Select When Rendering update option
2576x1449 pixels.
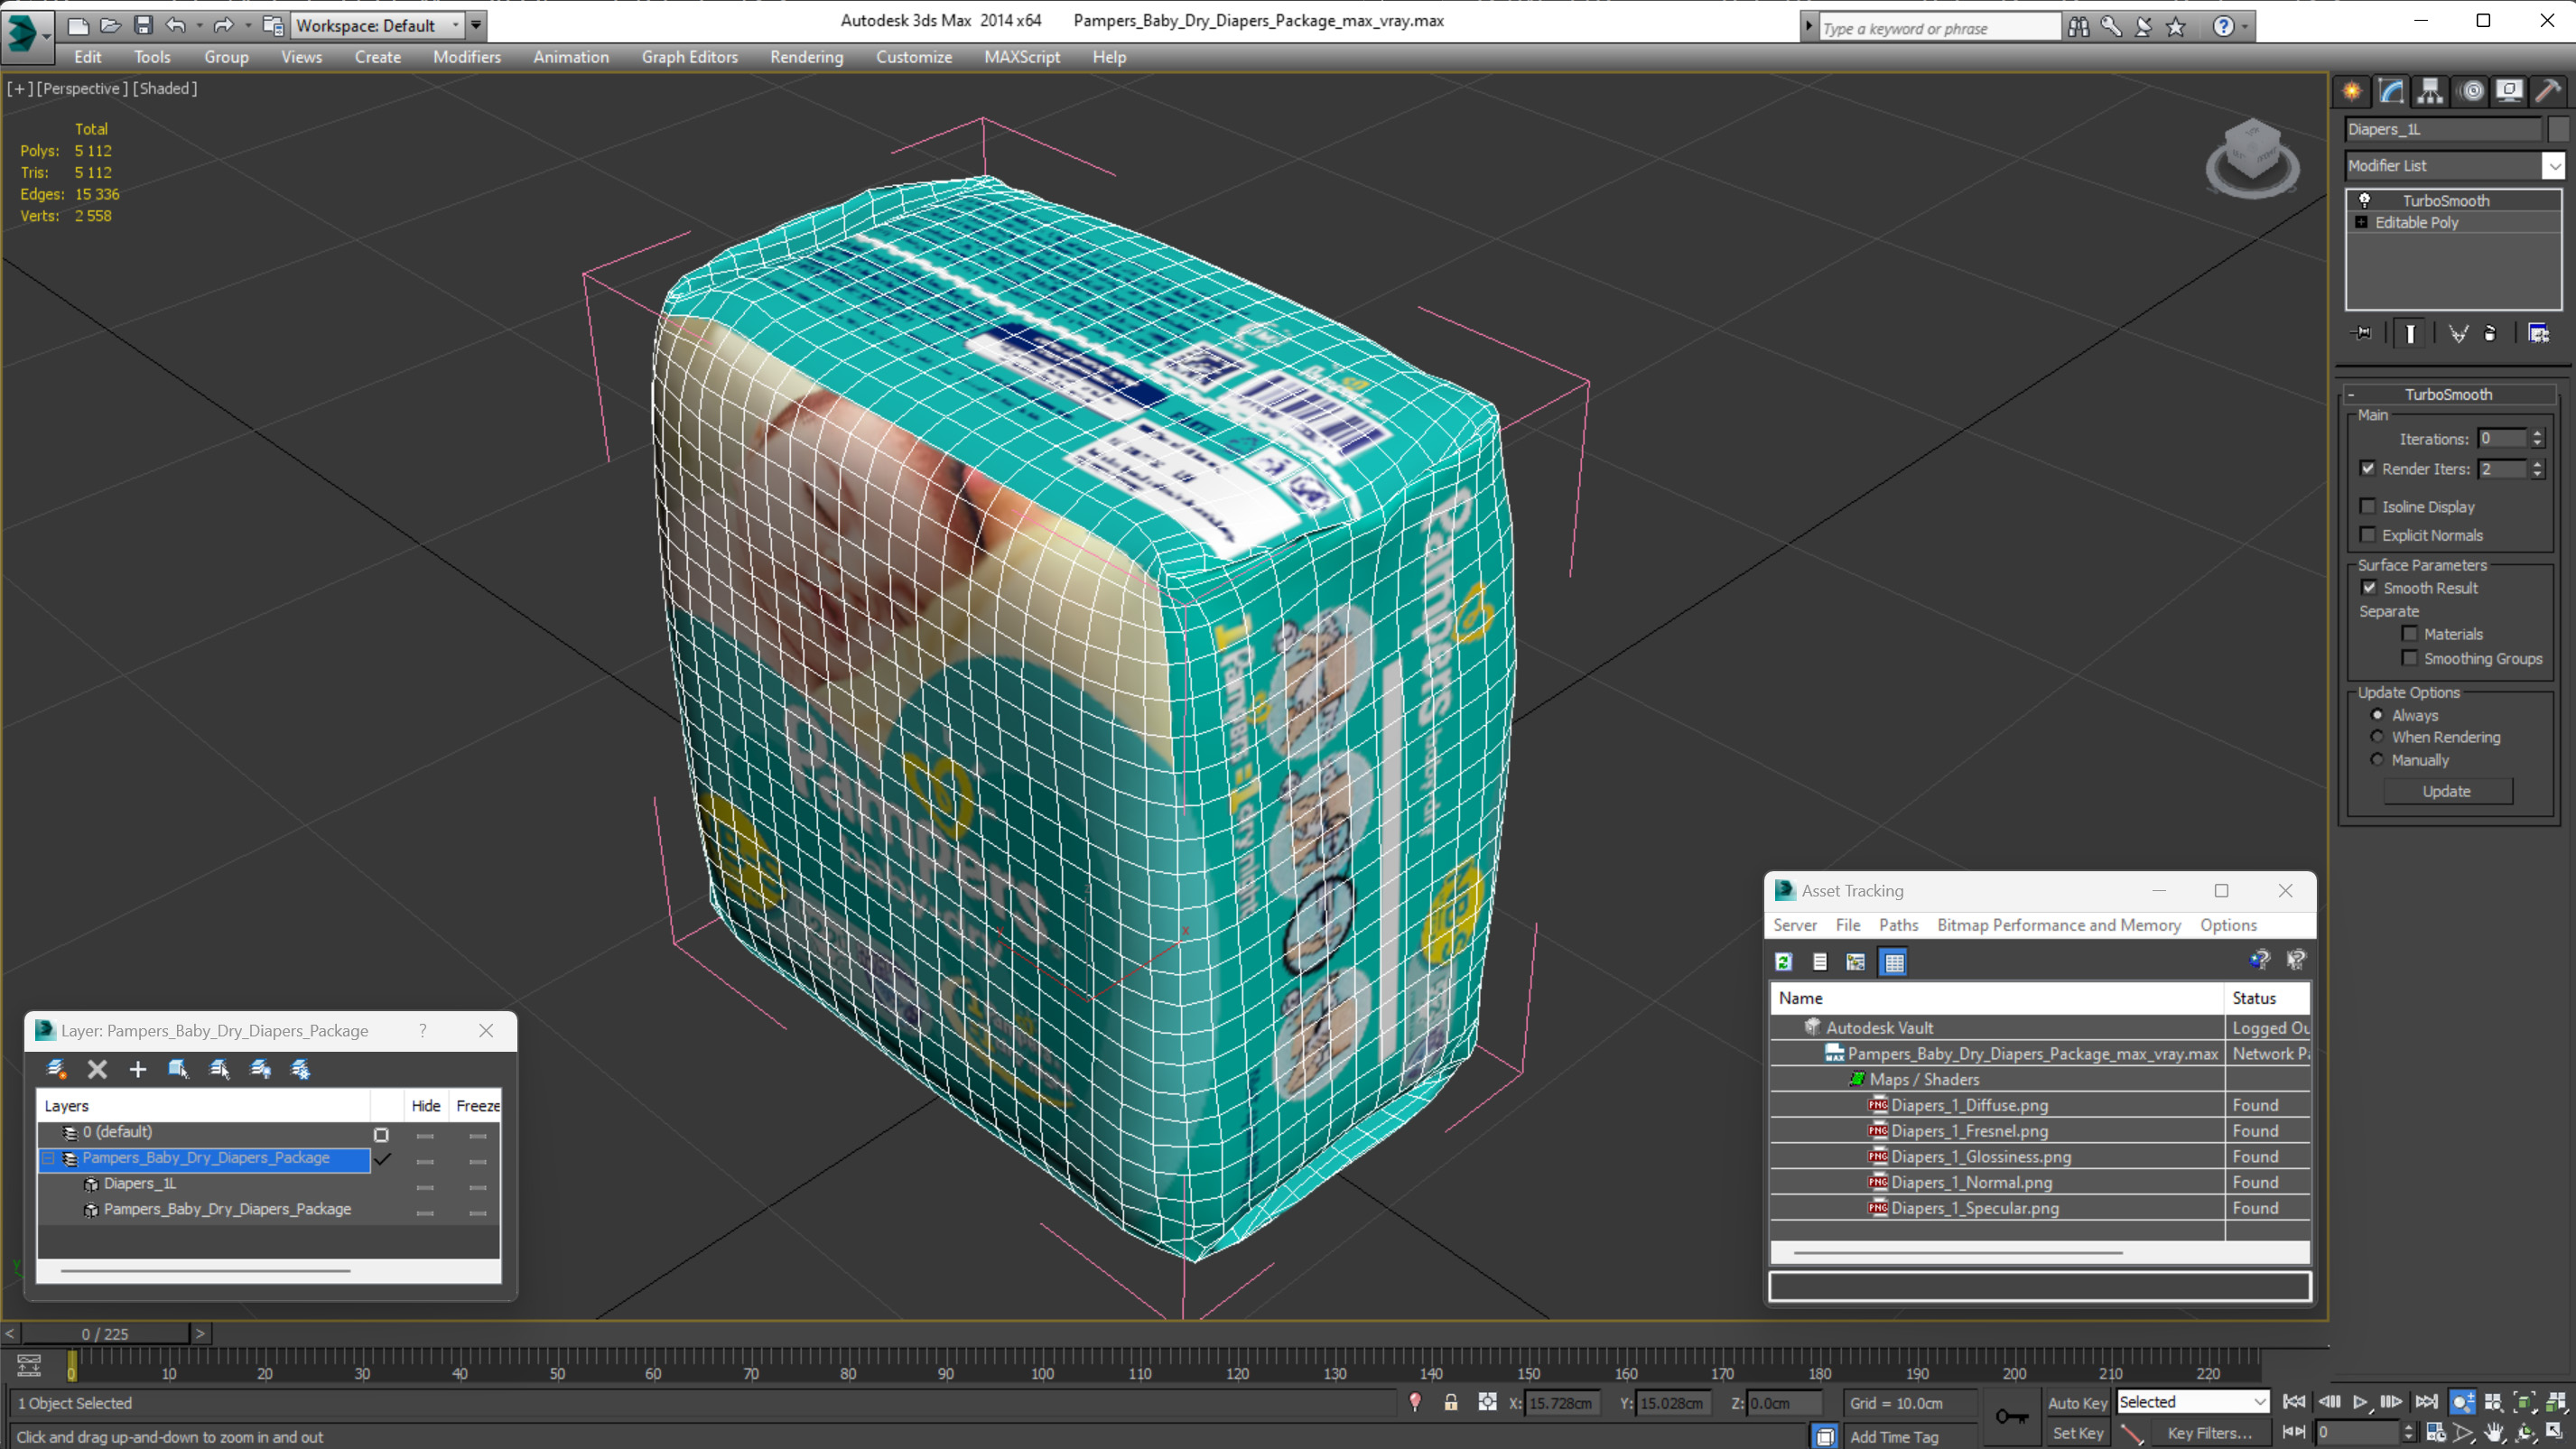click(x=2377, y=736)
